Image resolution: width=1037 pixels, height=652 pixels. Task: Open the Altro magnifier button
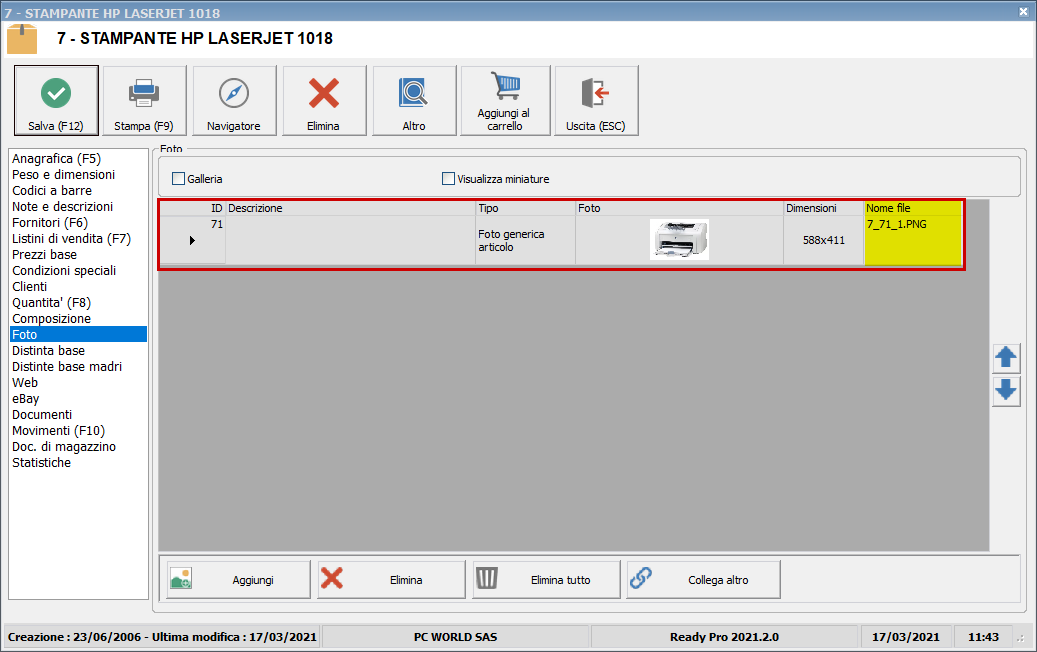tap(414, 101)
